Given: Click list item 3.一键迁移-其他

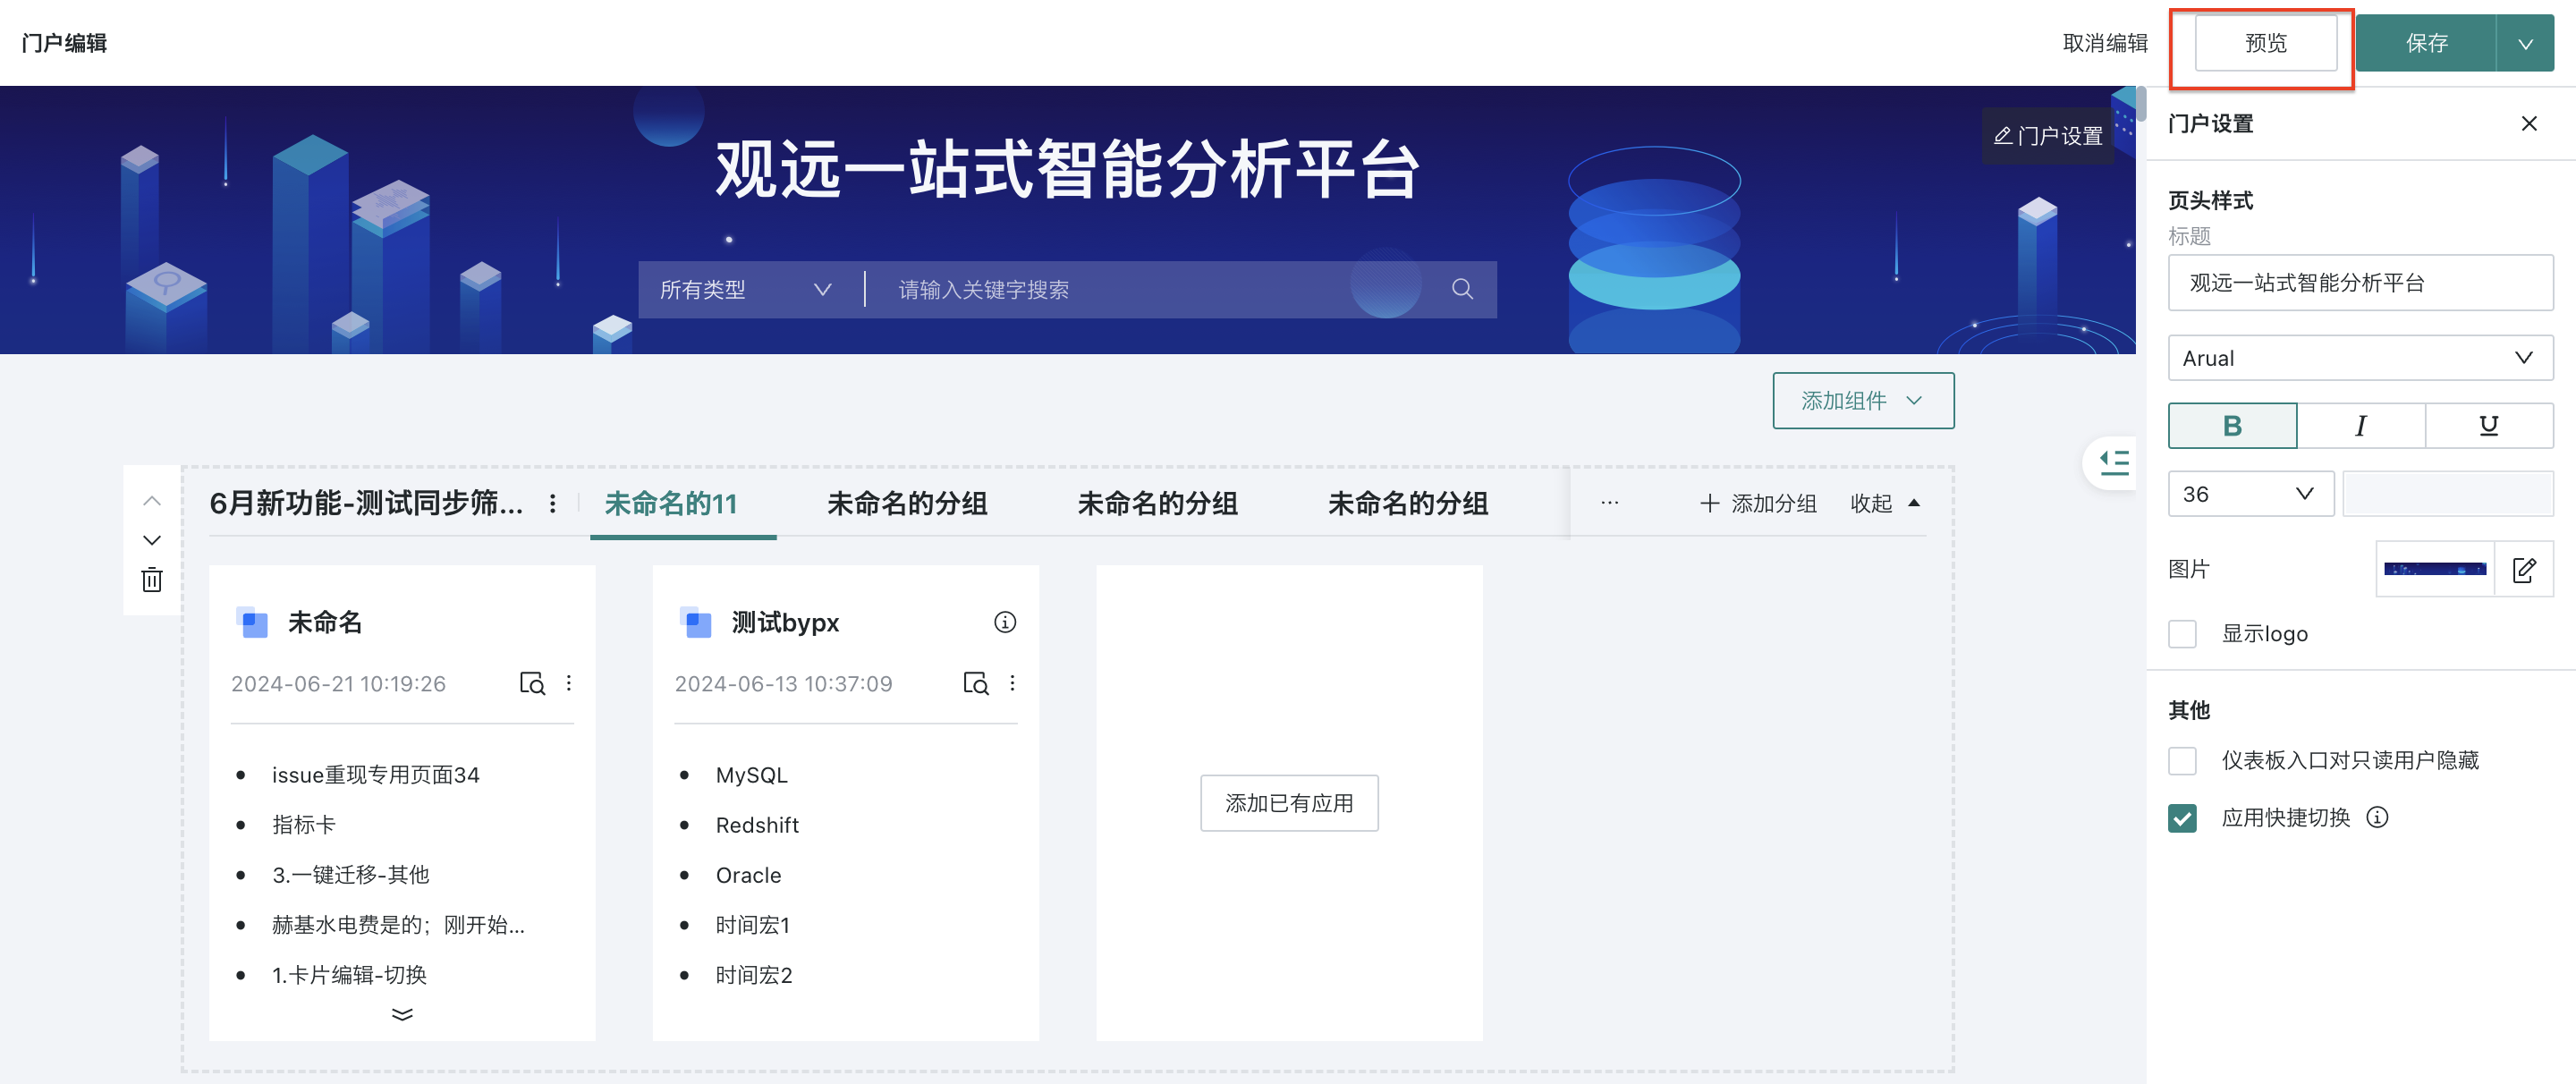Looking at the screenshot, I should pyautogui.click(x=351, y=875).
